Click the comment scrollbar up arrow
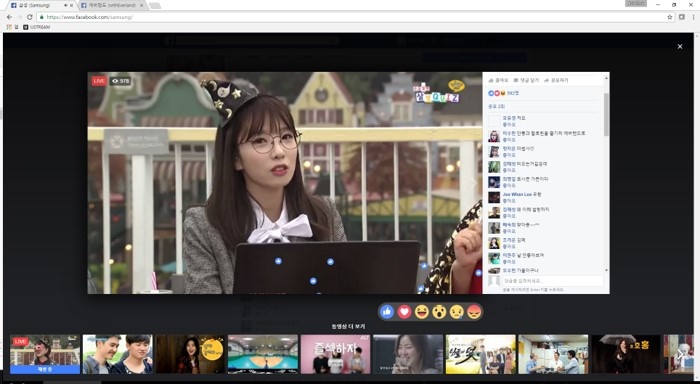This screenshot has width=700, height=384. [x=606, y=78]
